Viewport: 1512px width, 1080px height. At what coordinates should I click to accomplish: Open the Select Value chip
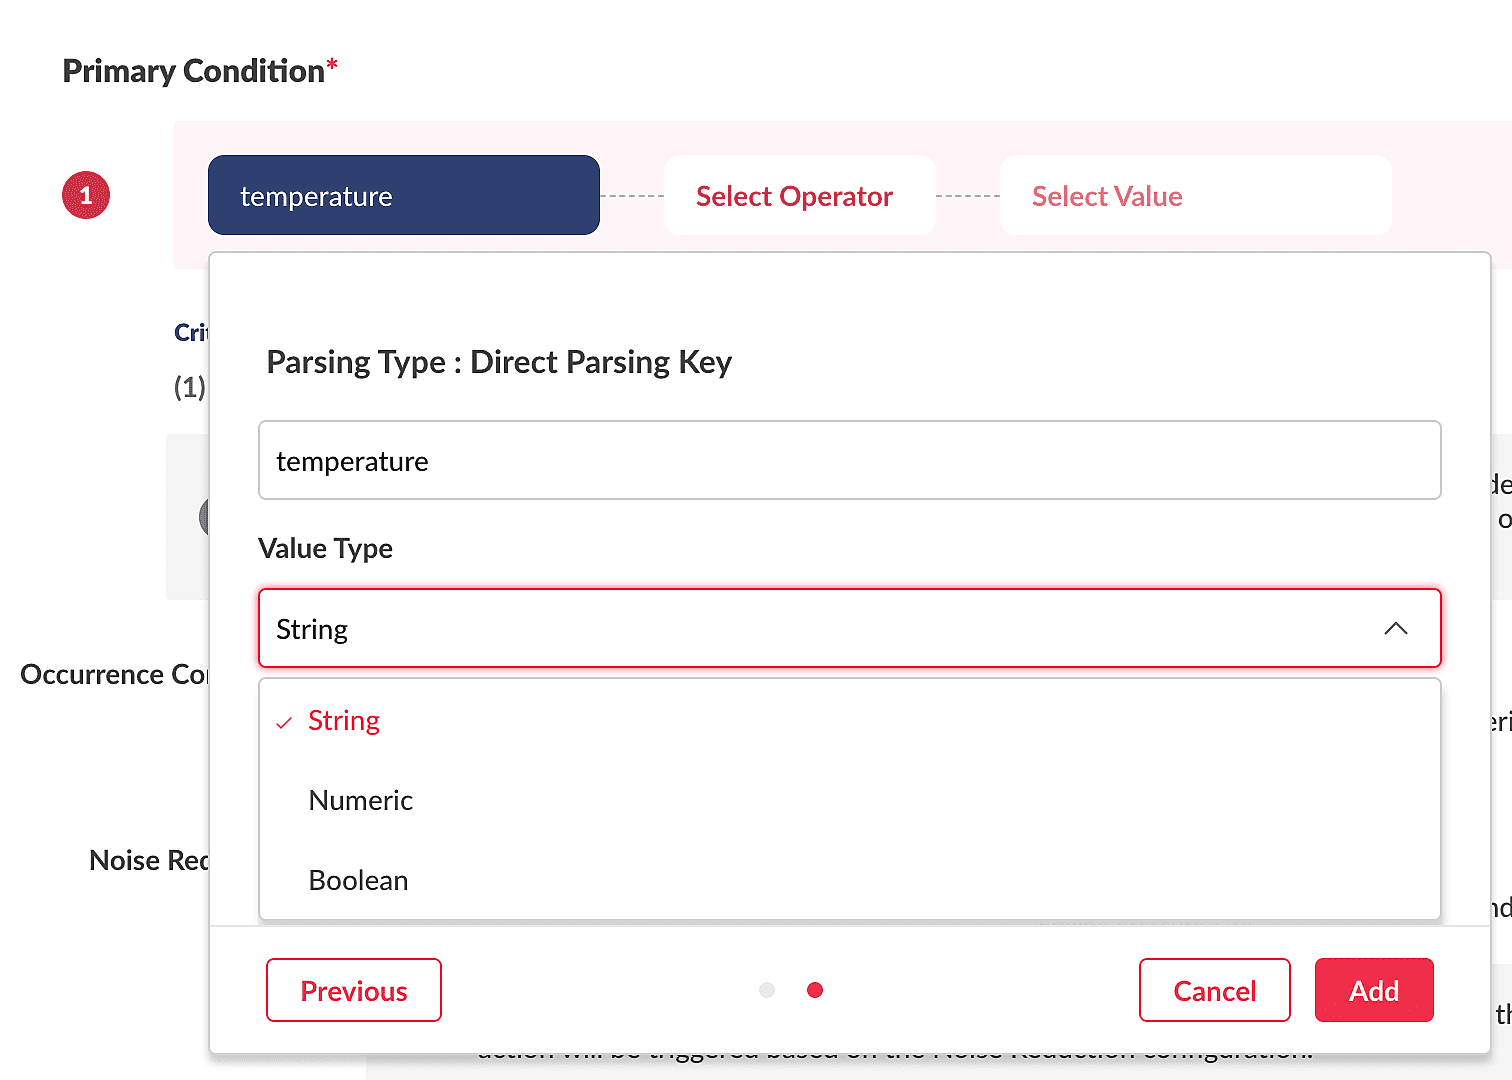(1194, 196)
